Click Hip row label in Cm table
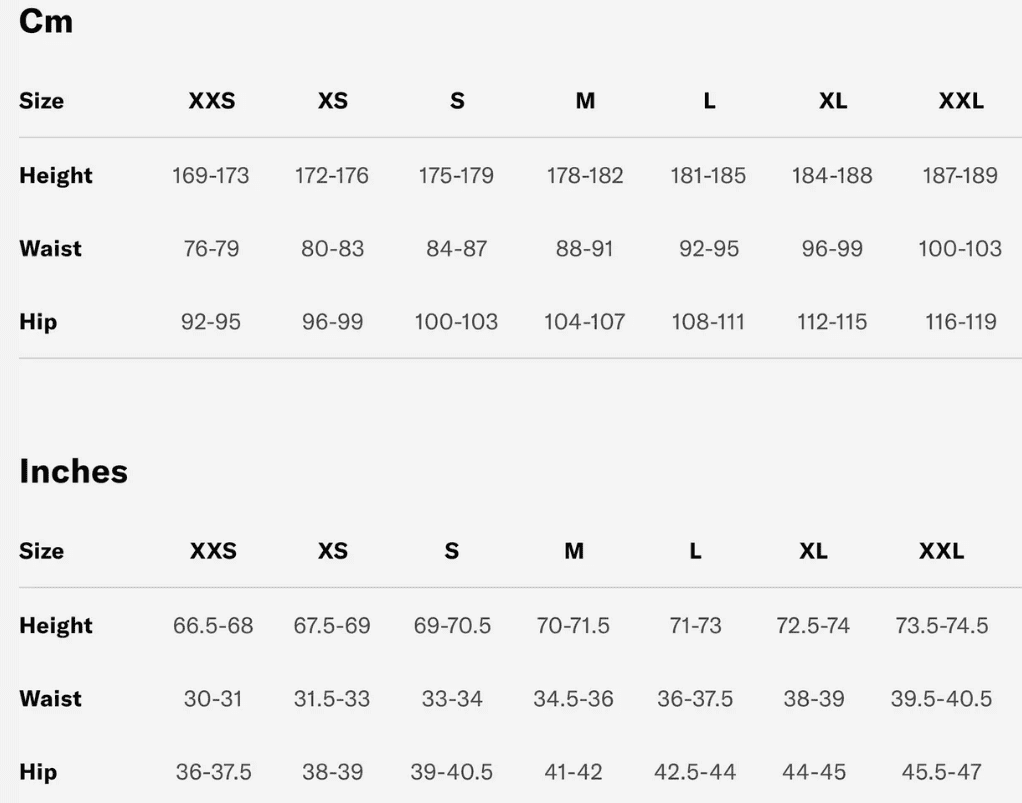Viewport: 1022px width, 803px height. coord(38,321)
